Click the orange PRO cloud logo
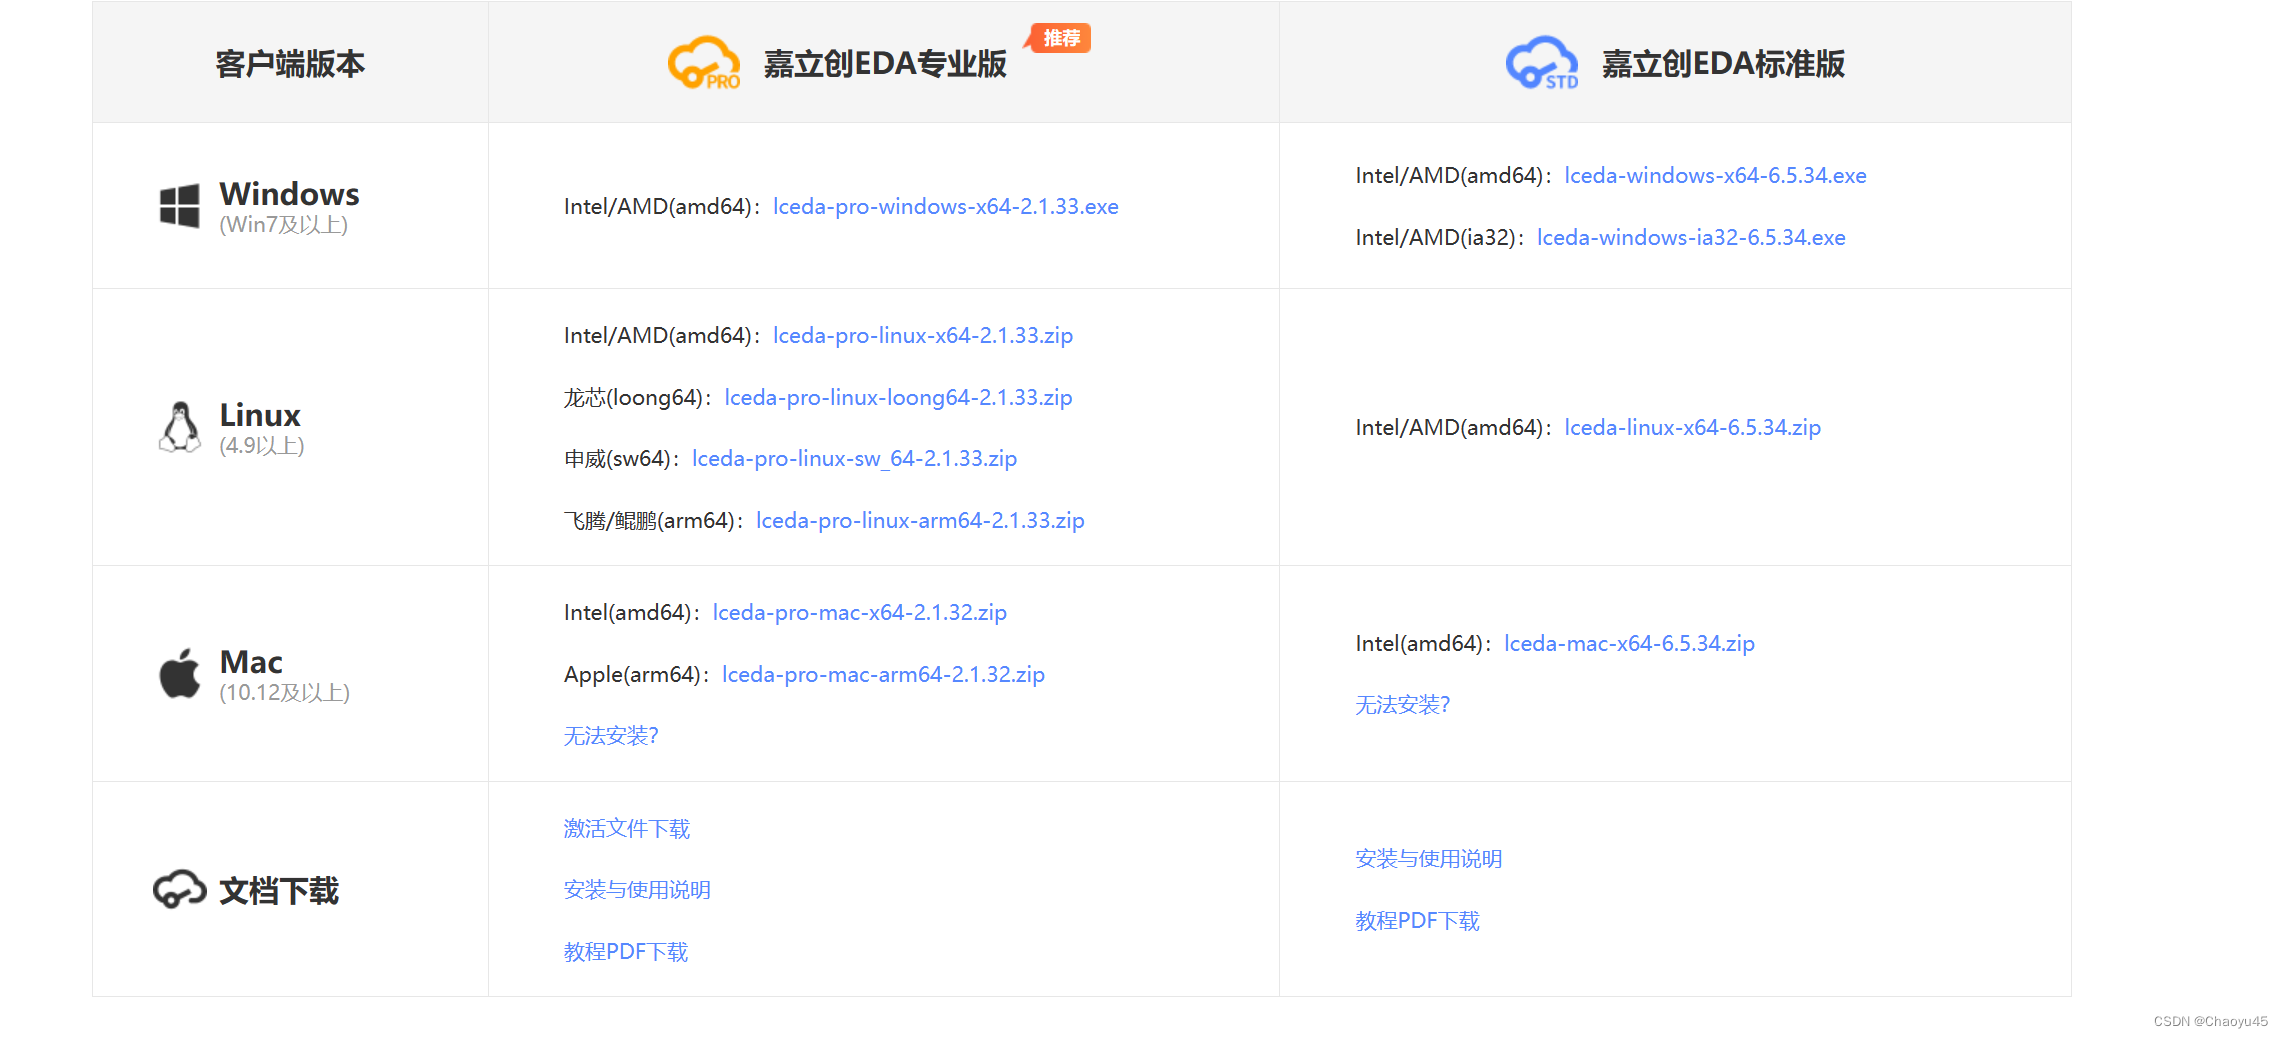 point(704,63)
